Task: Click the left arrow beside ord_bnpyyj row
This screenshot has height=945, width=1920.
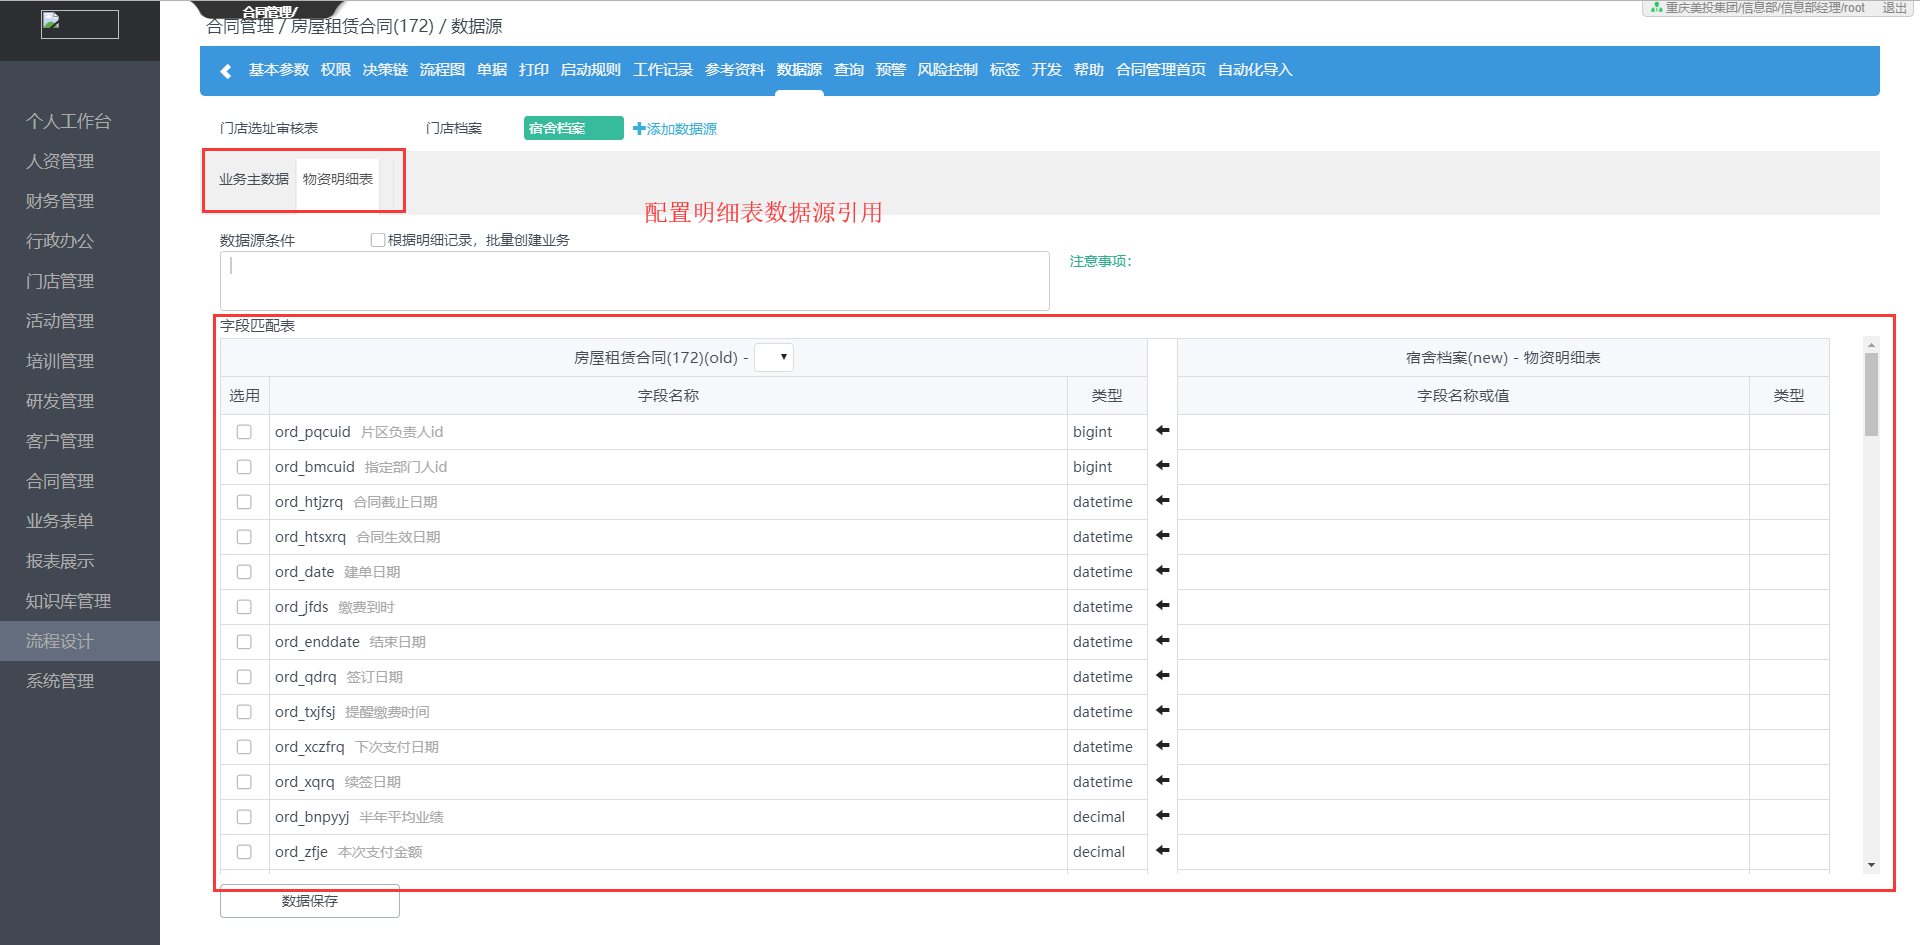Action: pos(1162,815)
